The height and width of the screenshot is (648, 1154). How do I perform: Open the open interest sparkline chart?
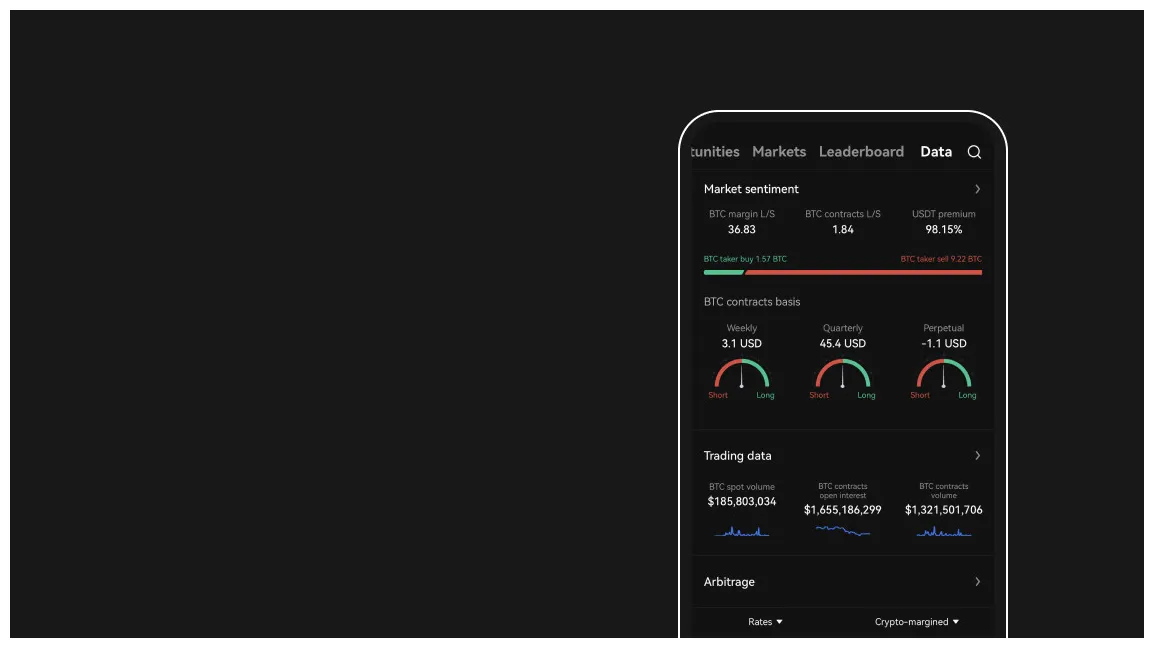843,530
